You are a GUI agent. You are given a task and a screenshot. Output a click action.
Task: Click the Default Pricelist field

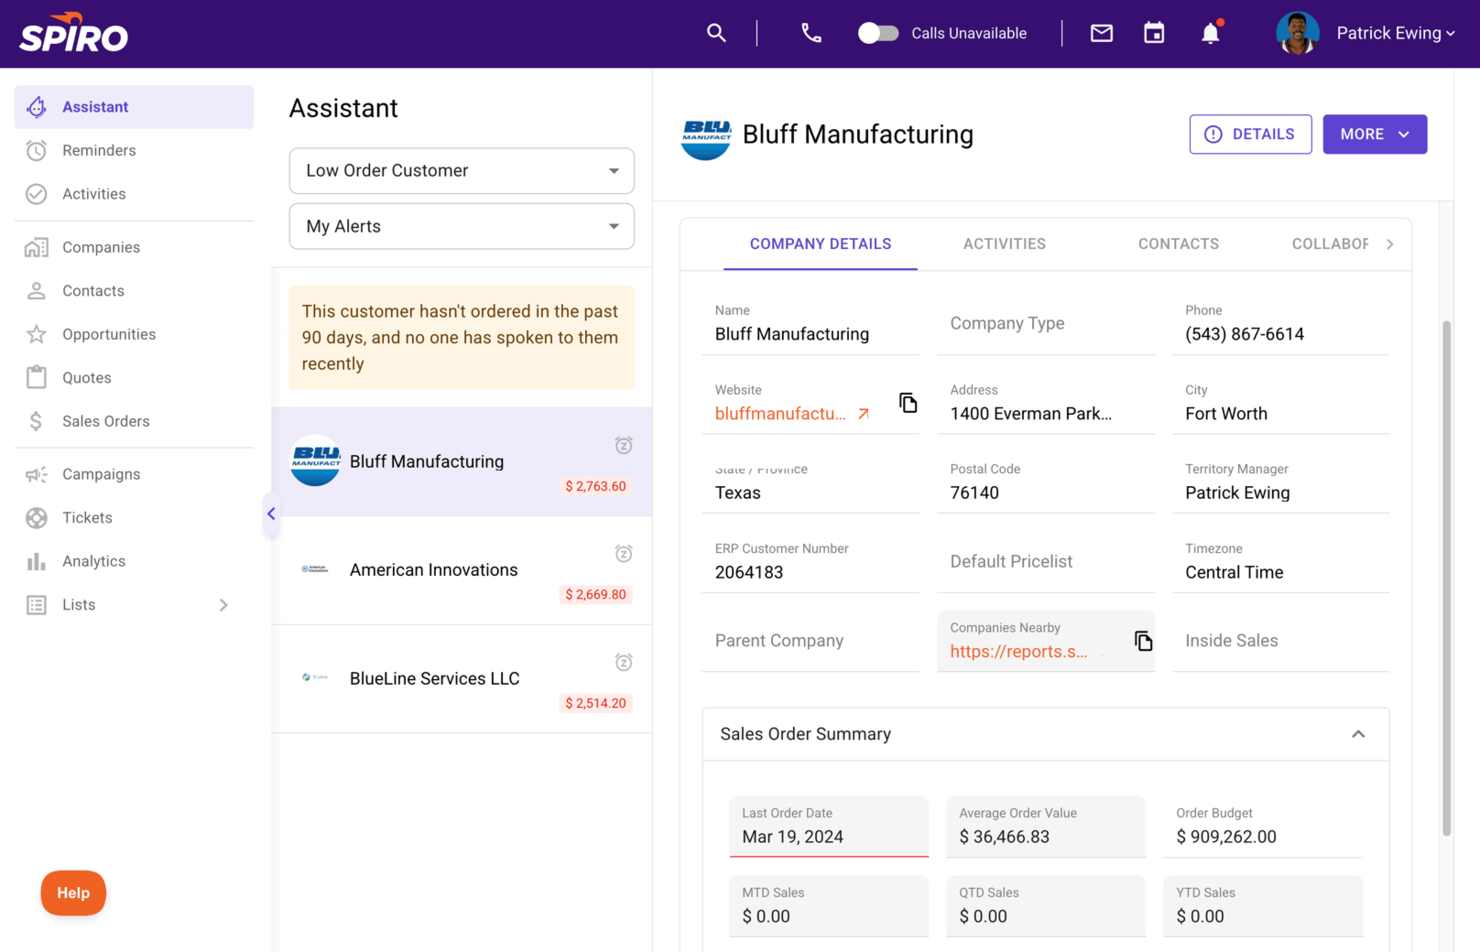[x=1046, y=562]
